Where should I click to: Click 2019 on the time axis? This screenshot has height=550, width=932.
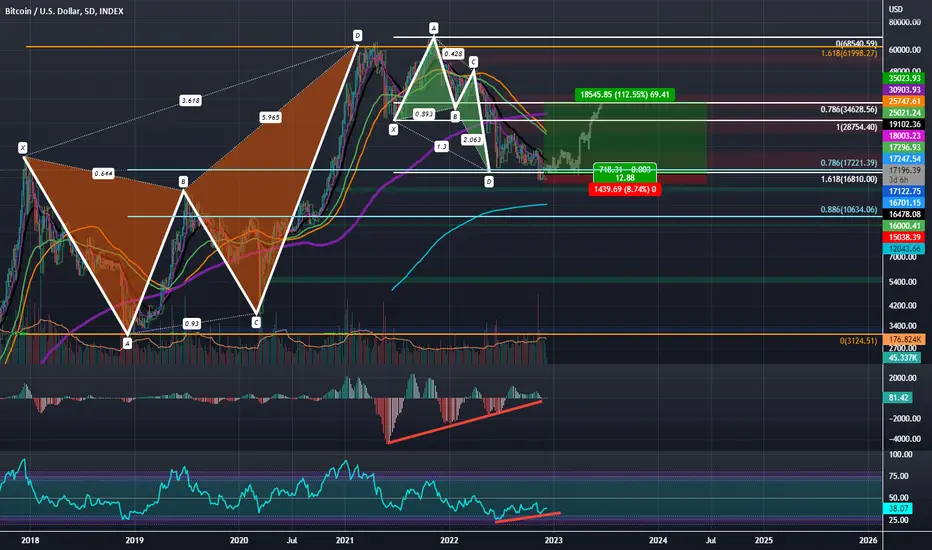point(134,540)
